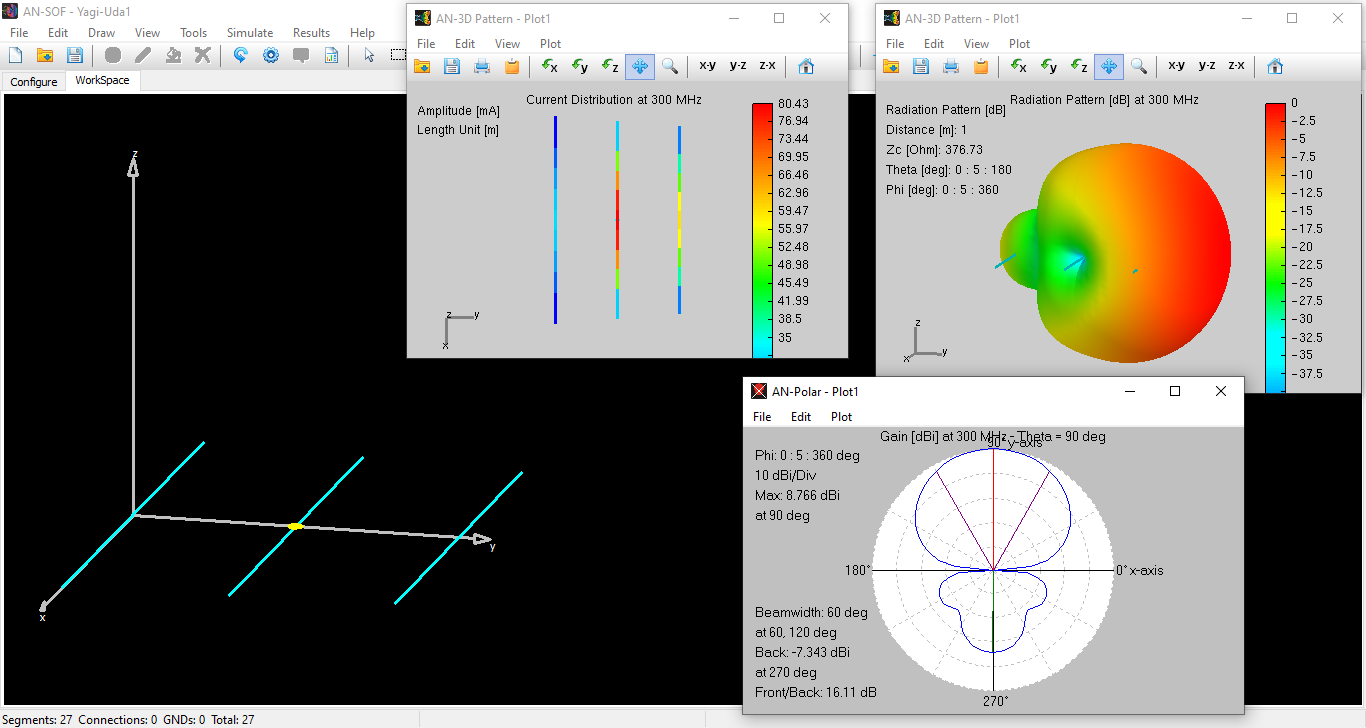
Task: Open Plot menu in AN-Polar window
Action: [841, 417]
